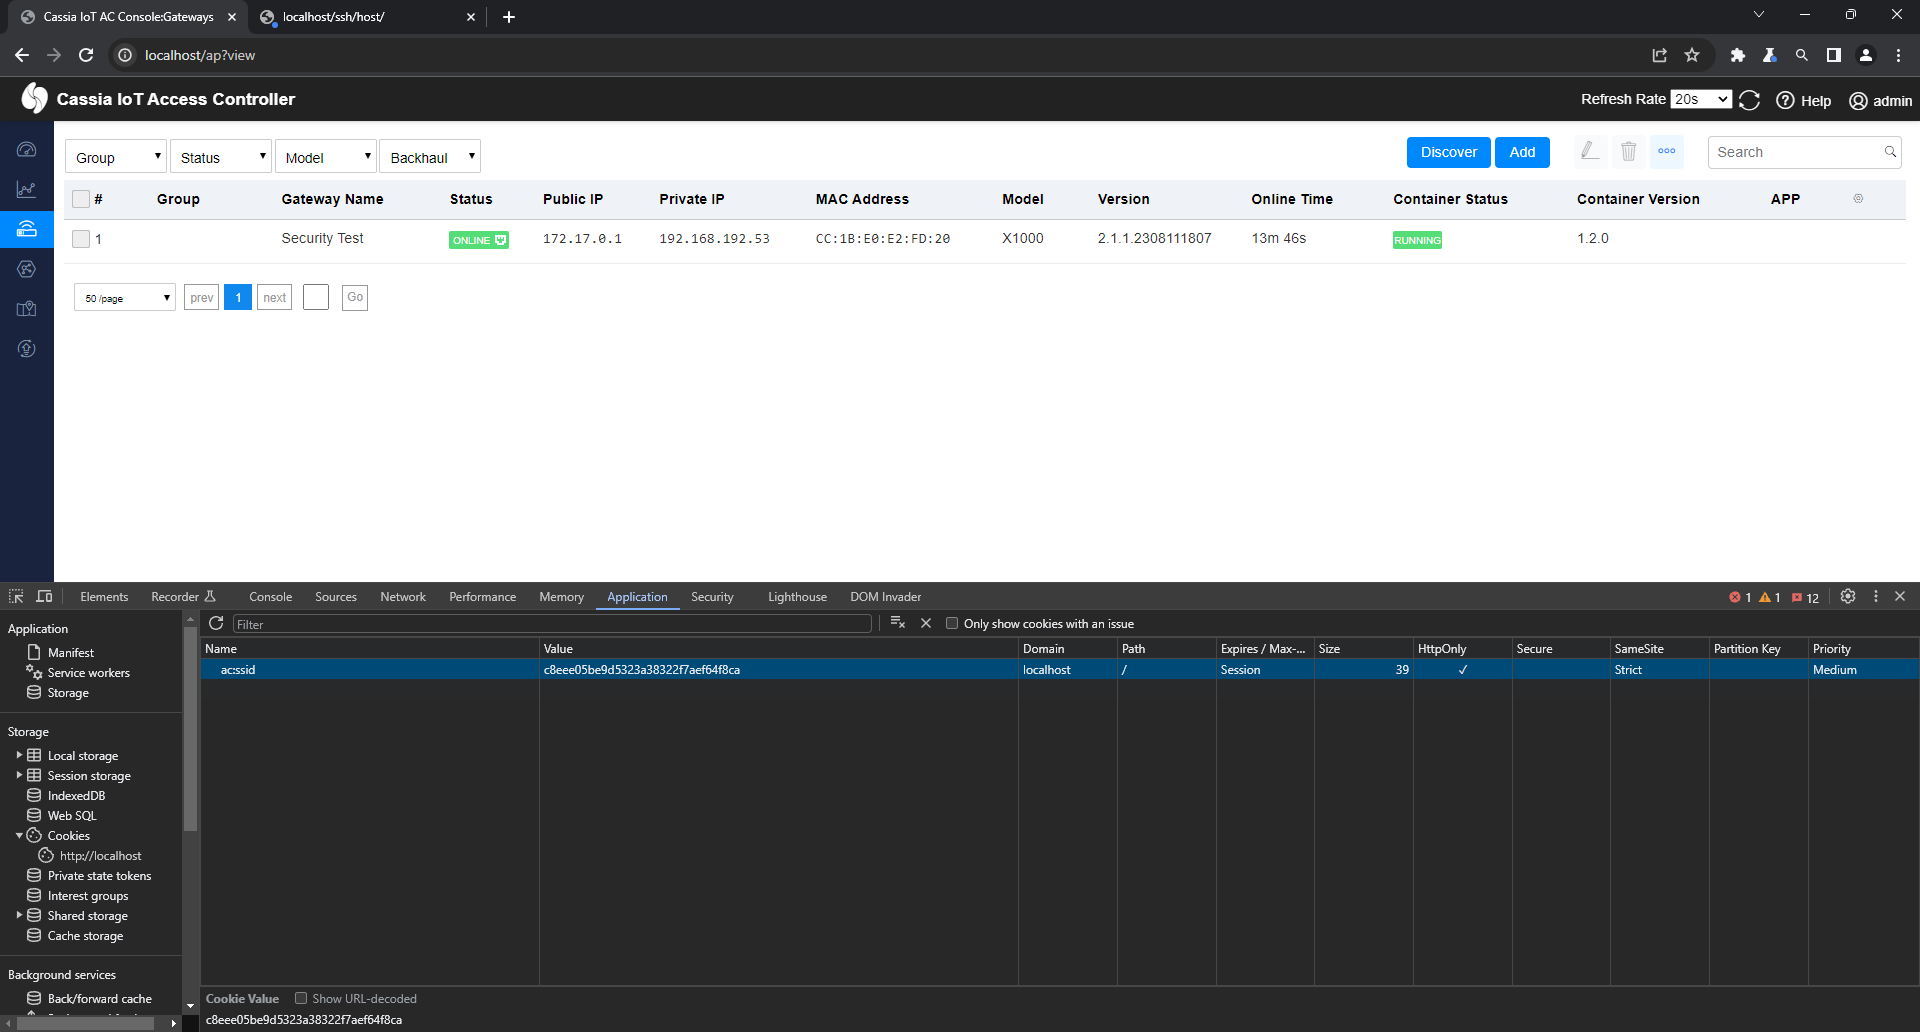Click the prev pagination button

tap(202, 298)
